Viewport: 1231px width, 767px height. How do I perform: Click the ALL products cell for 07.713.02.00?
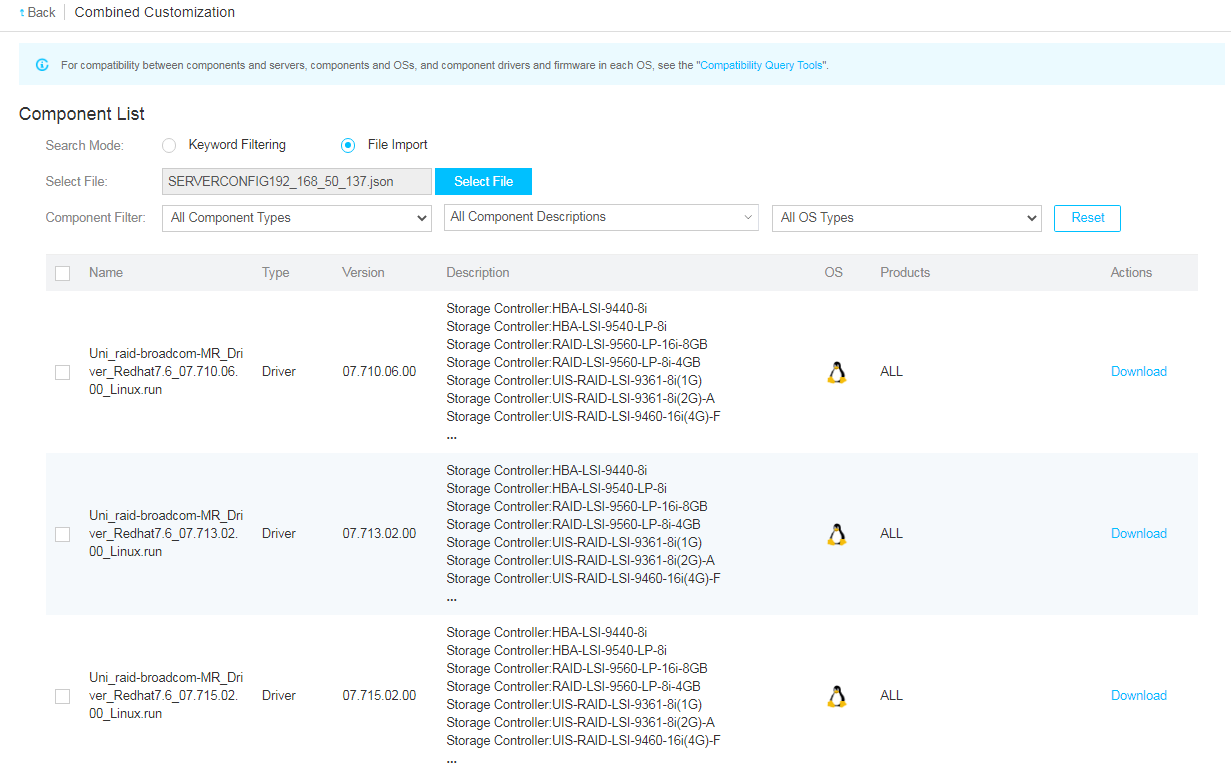[x=891, y=534]
